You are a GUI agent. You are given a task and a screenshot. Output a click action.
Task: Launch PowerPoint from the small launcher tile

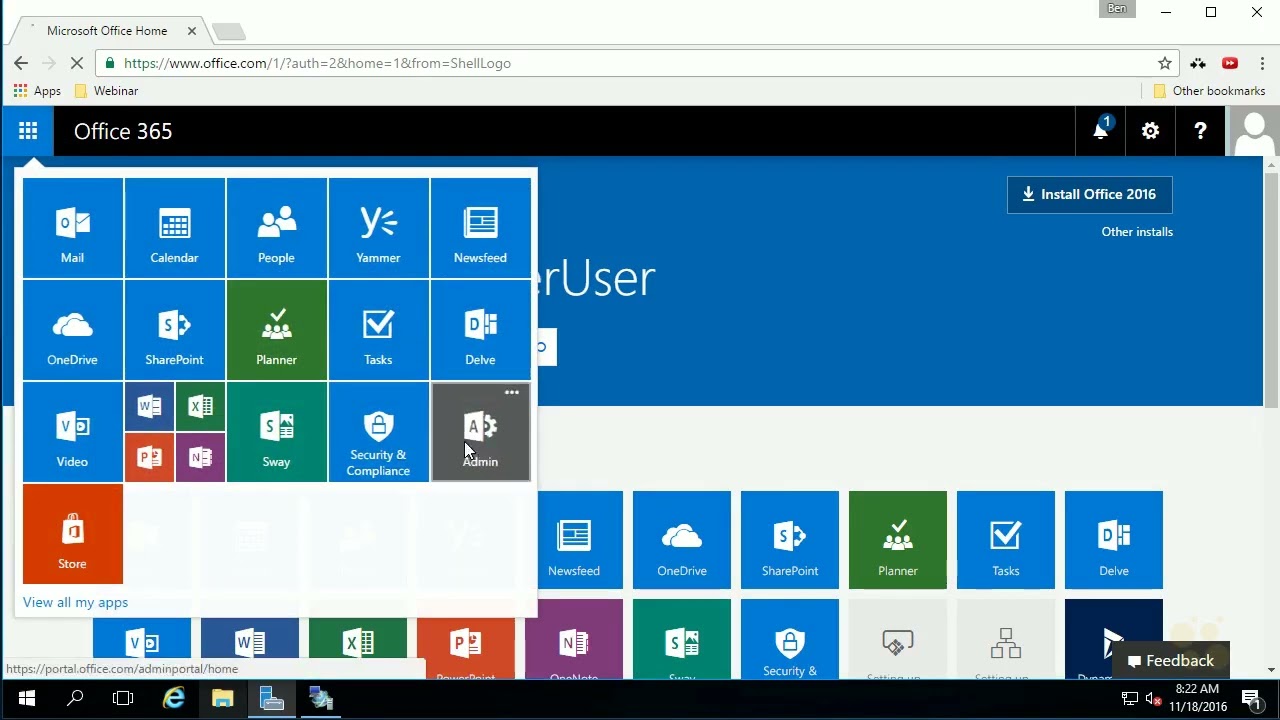tap(150, 457)
